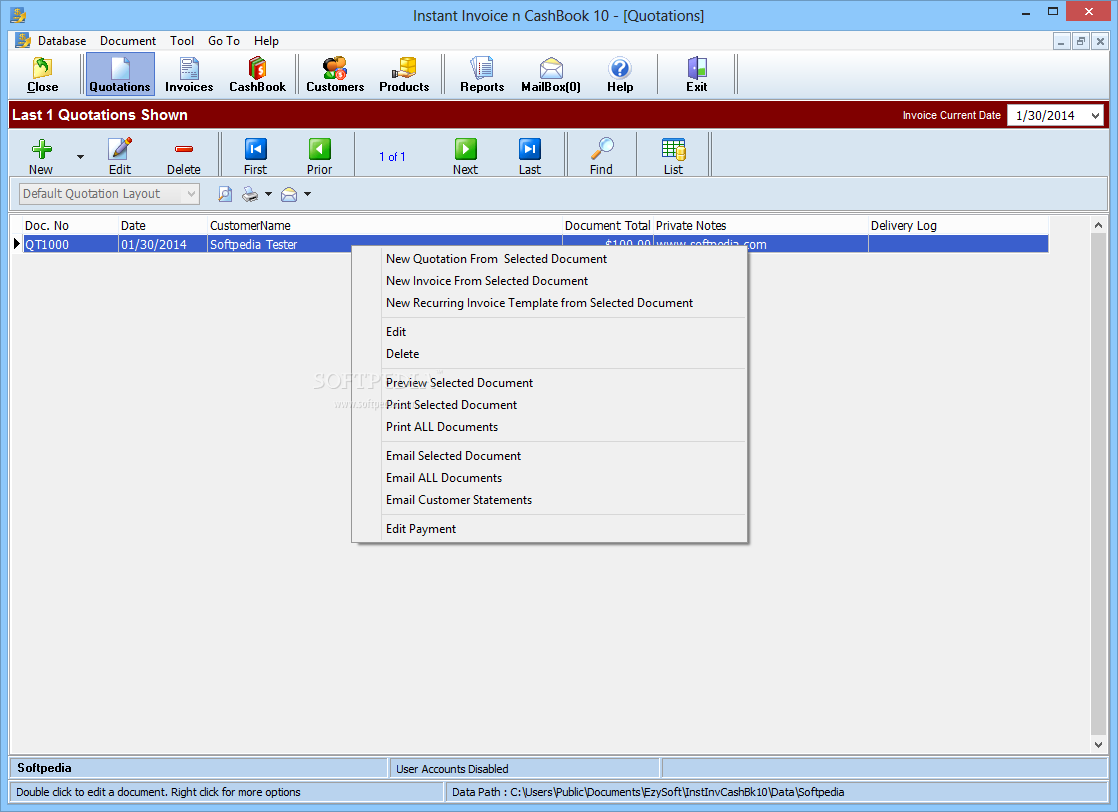Open the Go To menu
Image resolution: width=1118 pixels, height=812 pixels.
[x=224, y=41]
